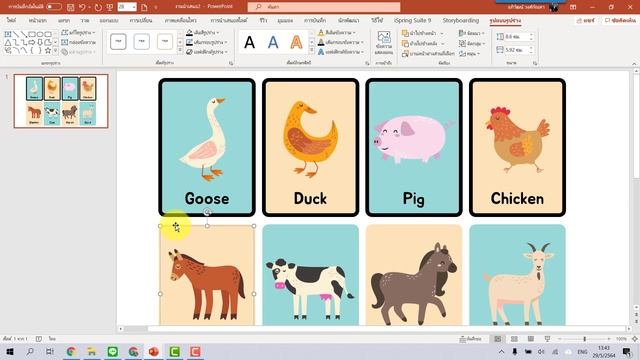This screenshot has width=640, height=360.
Task: Click the Alt Text button
Action: pos(384,43)
